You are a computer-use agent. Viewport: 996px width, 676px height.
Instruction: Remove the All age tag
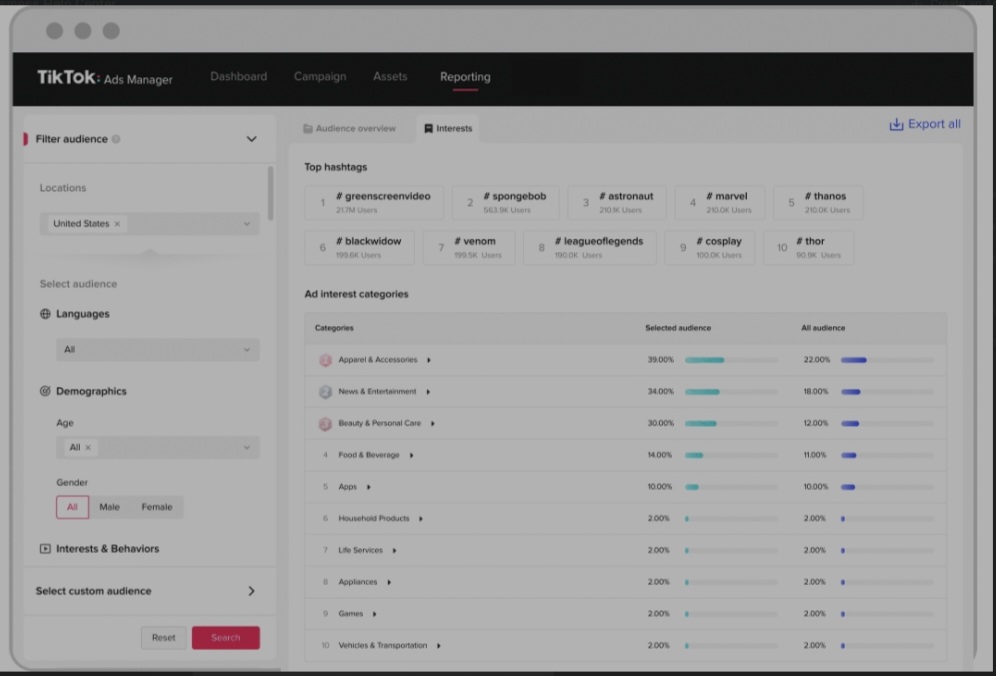88,447
